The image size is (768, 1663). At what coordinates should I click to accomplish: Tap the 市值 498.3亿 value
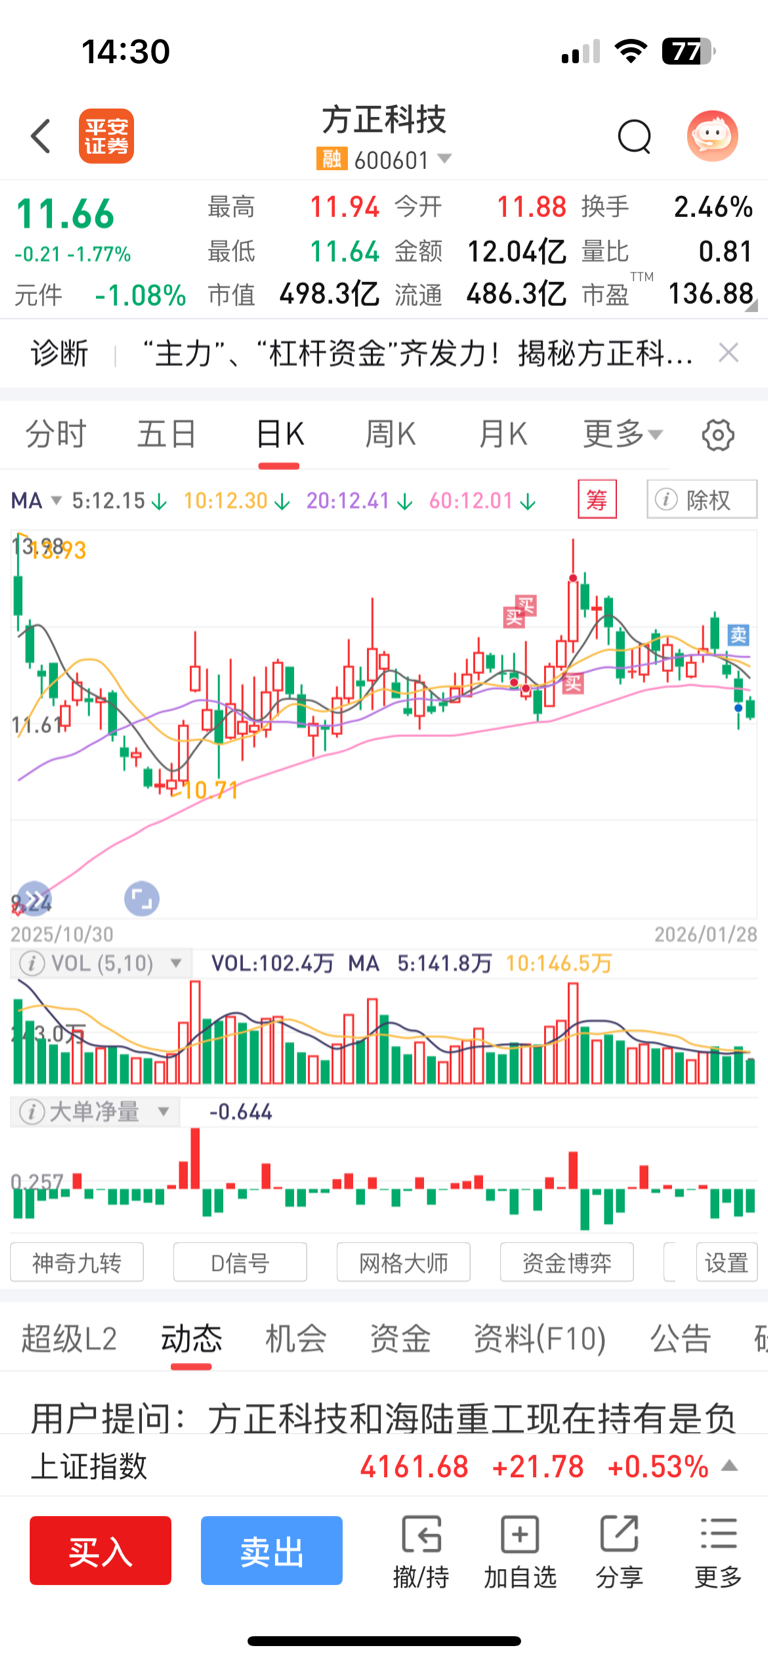(x=329, y=294)
